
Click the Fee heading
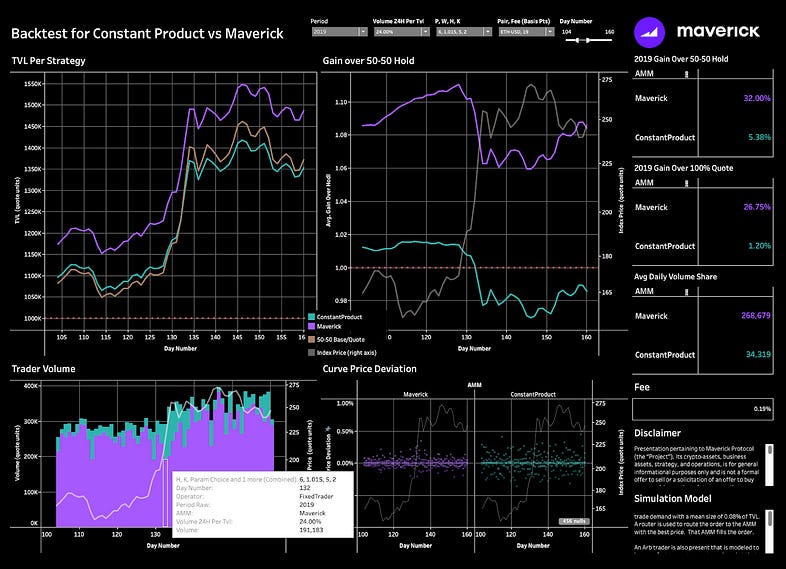pos(642,388)
